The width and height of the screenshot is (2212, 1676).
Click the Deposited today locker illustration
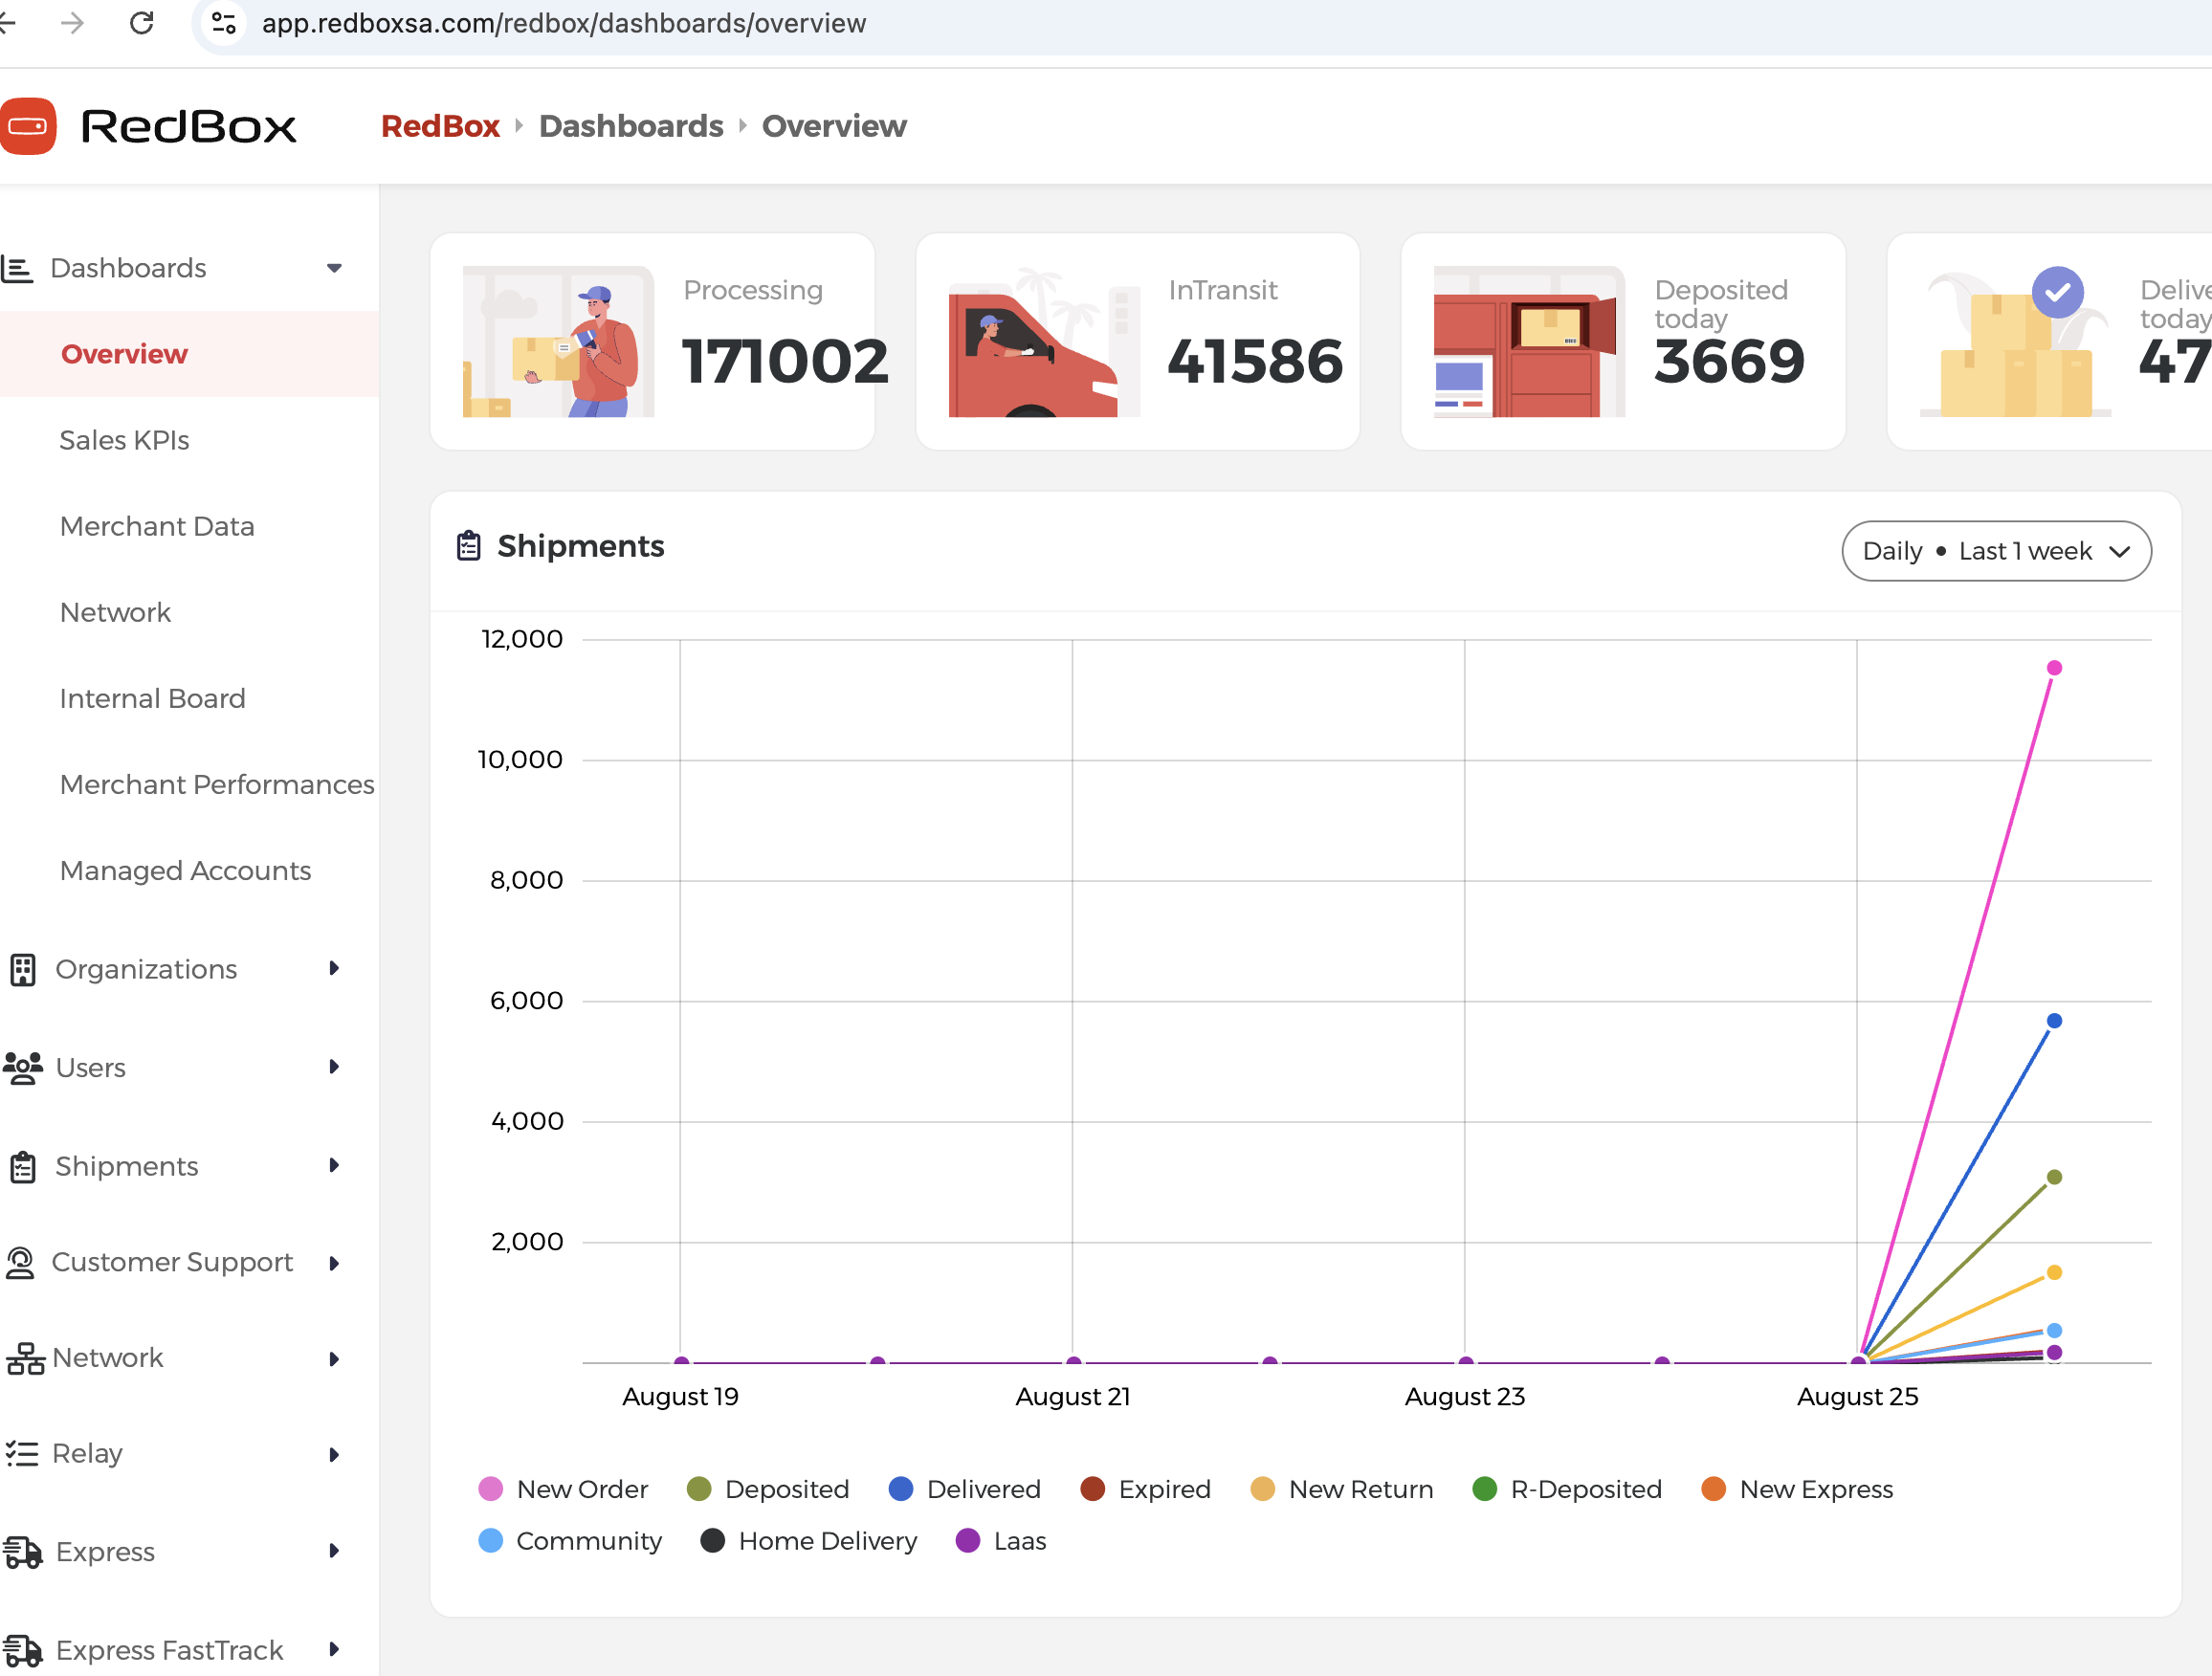pyautogui.click(x=1529, y=341)
